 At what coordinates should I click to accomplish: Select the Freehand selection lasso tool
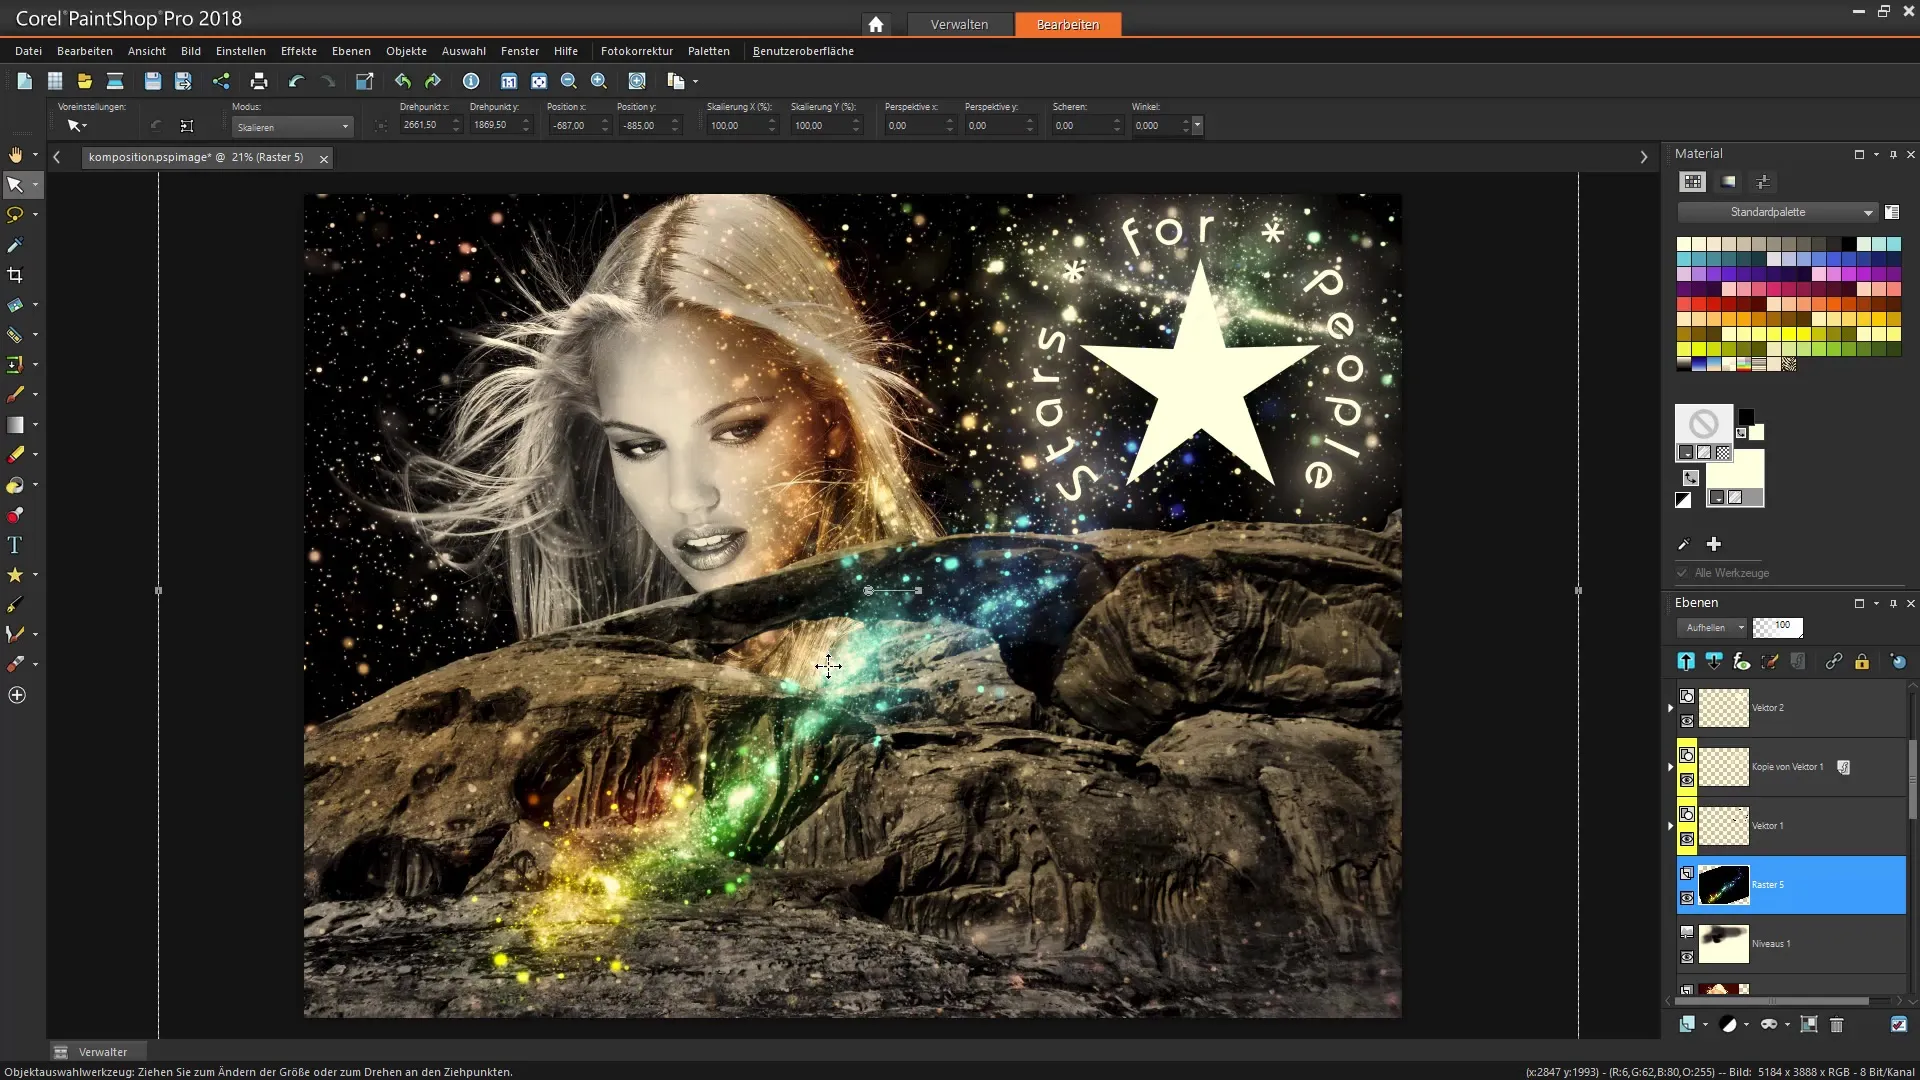15,215
